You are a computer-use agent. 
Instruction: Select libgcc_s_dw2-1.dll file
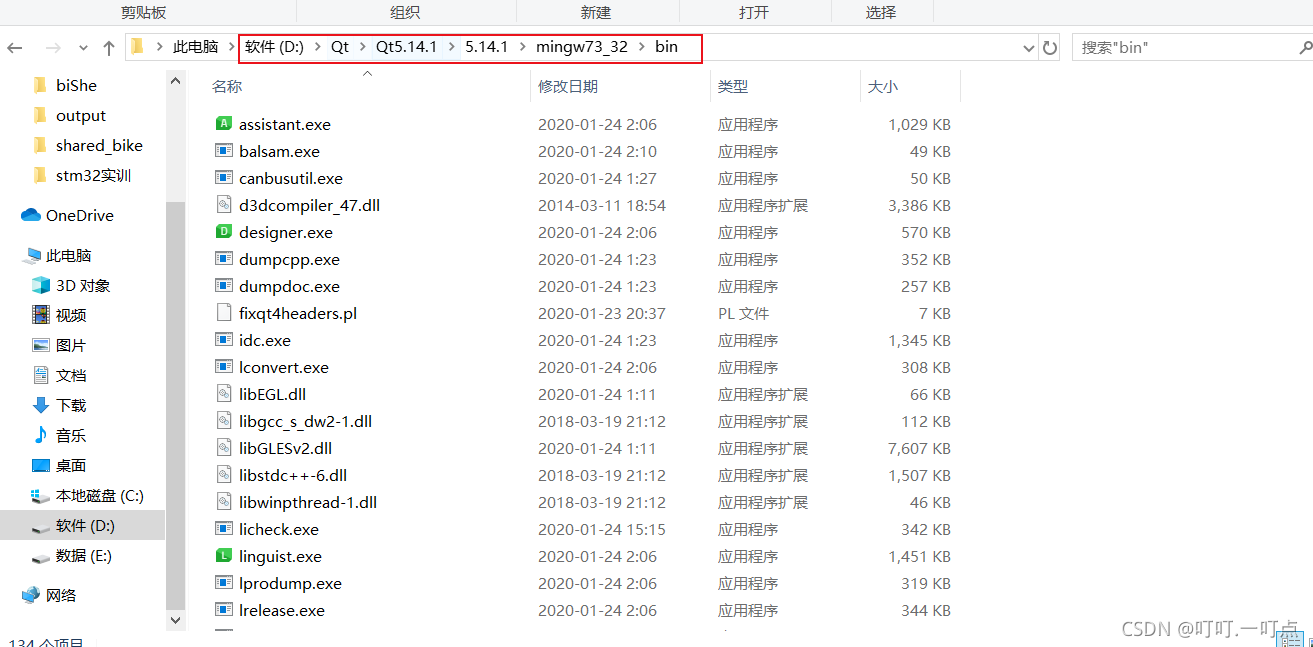pyautogui.click(x=305, y=421)
